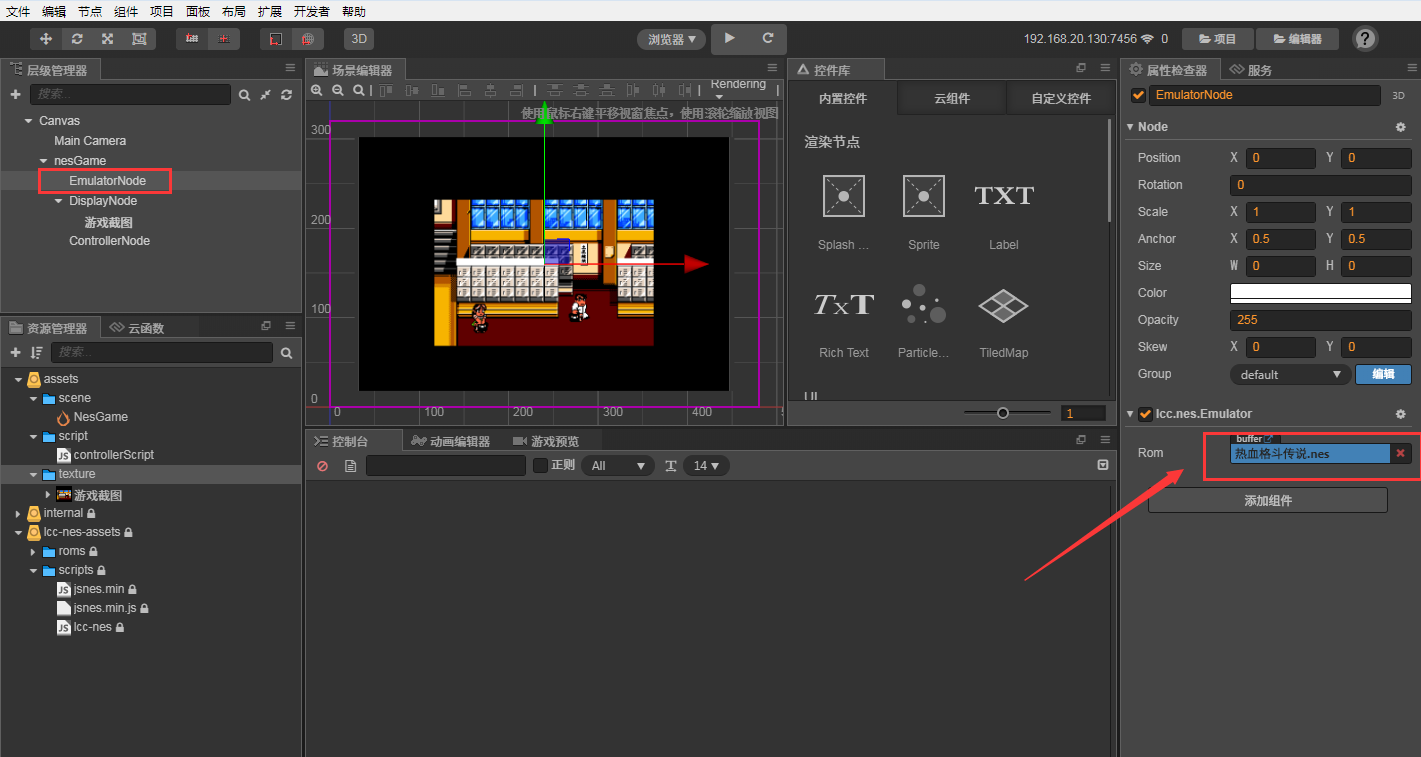
Task: Pop out the widget library panel
Action: (1080, 68)
